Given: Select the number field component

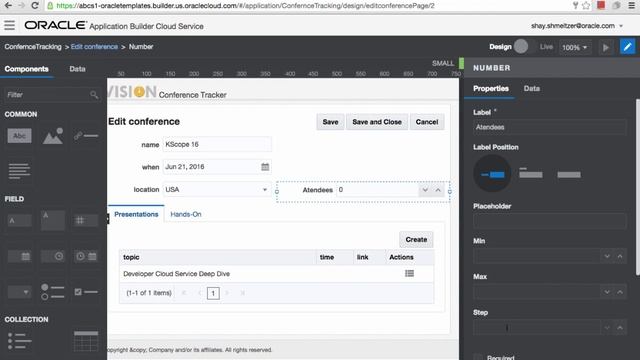Looking at the screenshot, I should 86,221.
